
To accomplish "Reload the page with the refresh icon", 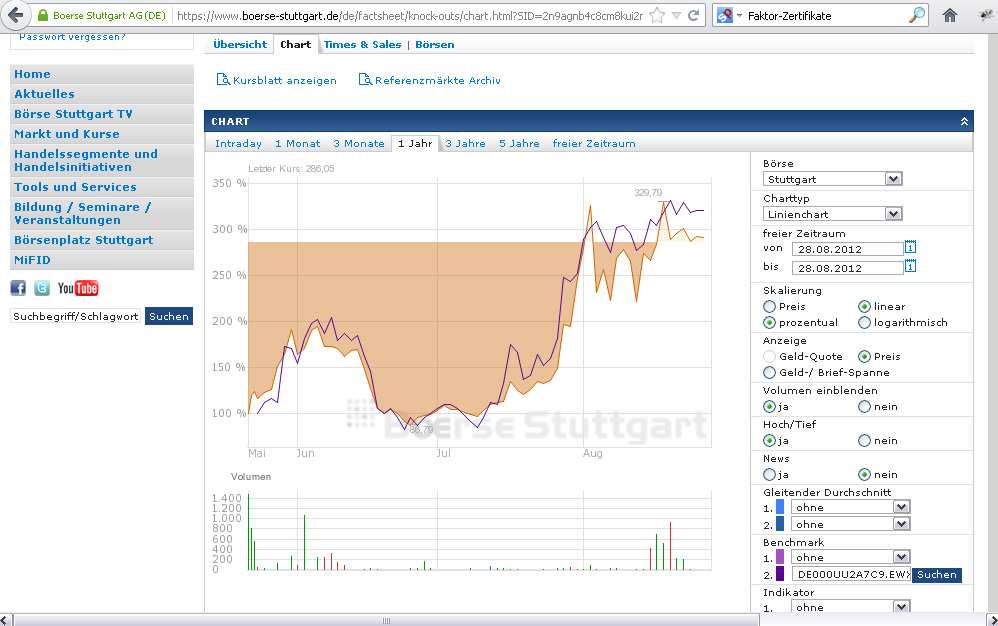I will coord(694,15).
